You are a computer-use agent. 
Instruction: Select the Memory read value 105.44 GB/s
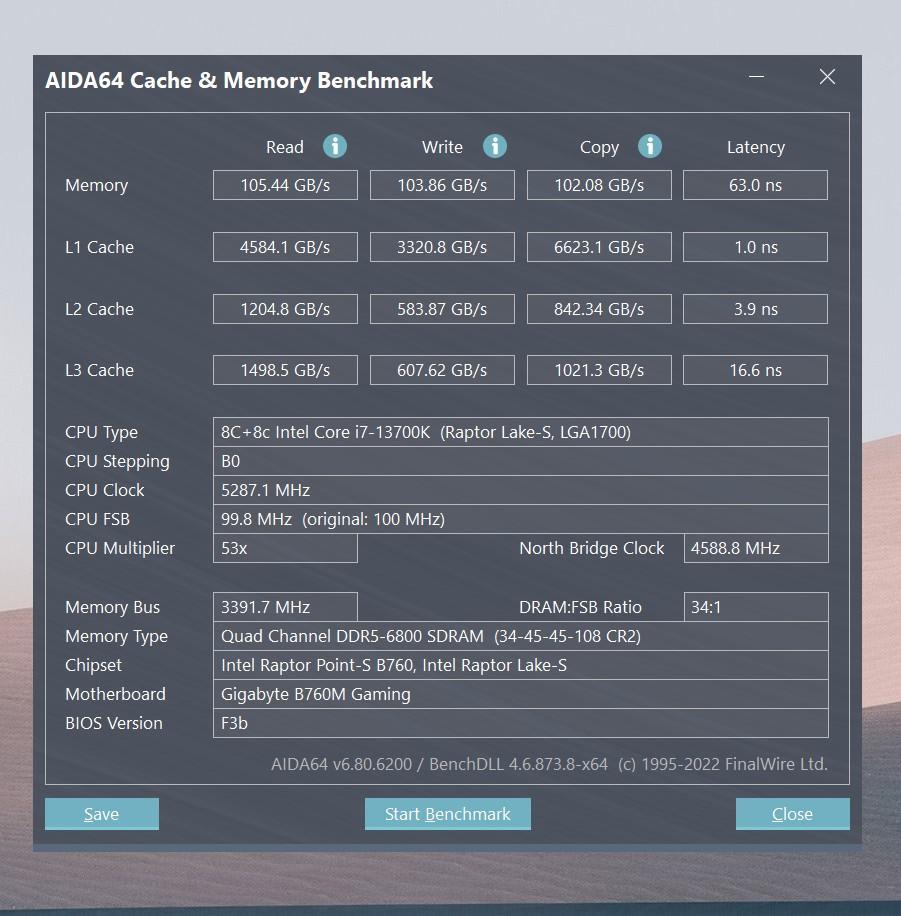pyautogui.click(x=285, y=185)
